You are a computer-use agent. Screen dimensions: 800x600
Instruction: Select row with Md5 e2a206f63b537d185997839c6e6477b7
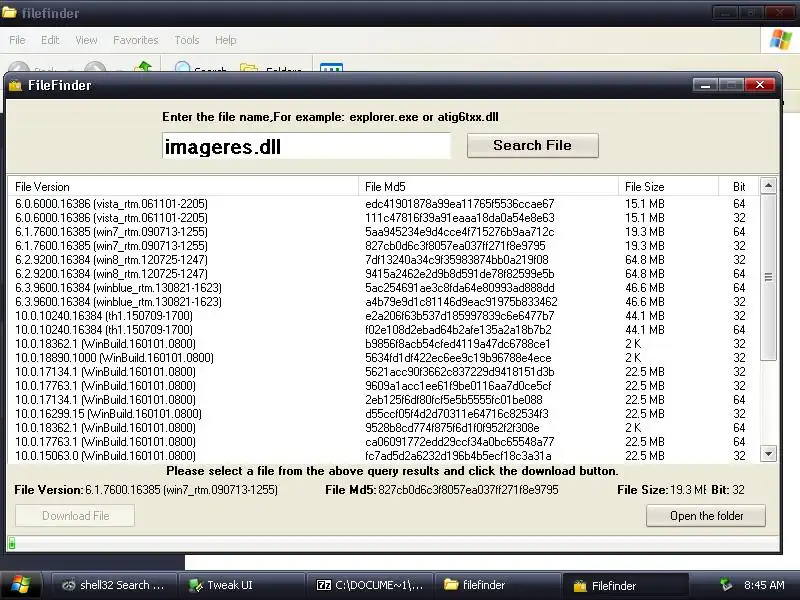click(383, 316)
